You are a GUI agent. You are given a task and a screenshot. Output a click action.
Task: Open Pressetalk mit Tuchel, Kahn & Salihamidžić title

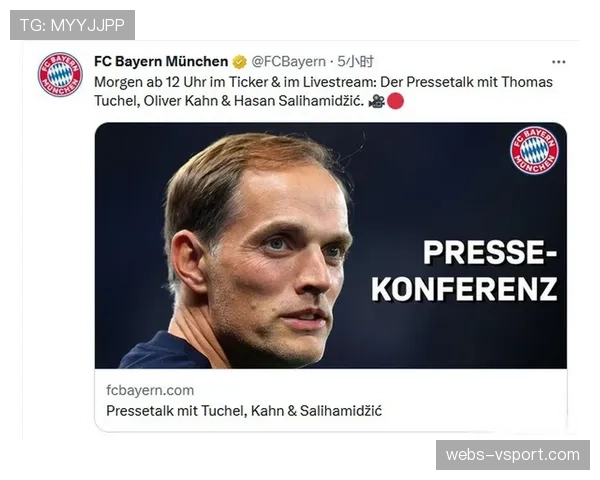tap(244, 411)
